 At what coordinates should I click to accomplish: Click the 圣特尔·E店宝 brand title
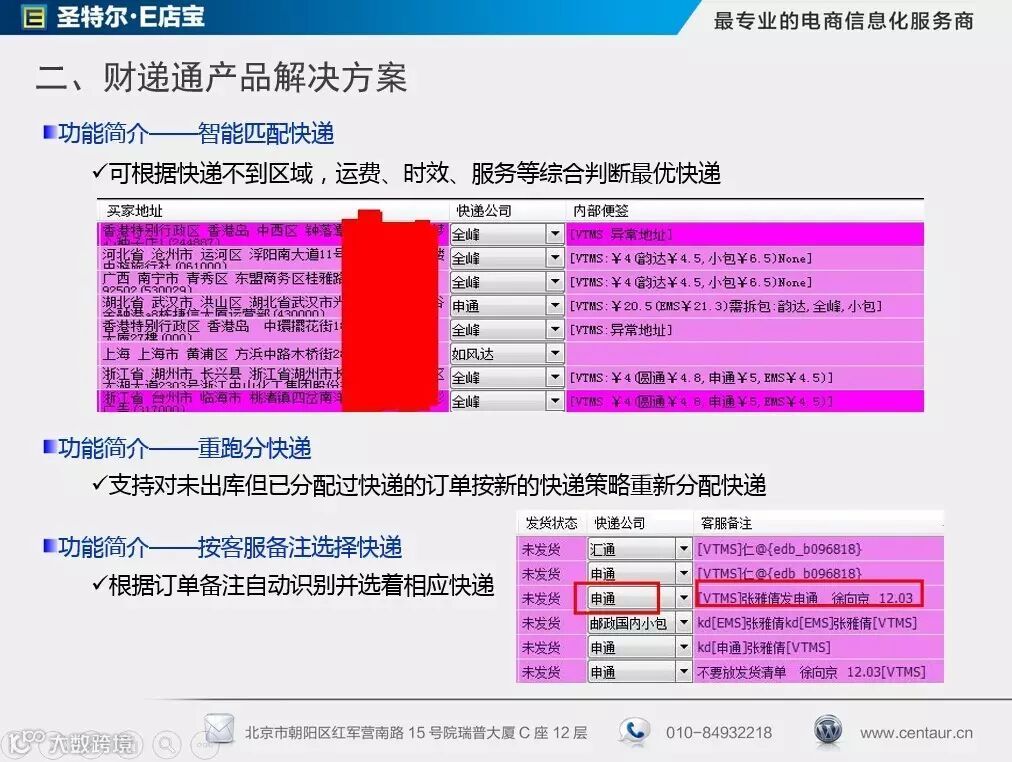pos(130,17)
